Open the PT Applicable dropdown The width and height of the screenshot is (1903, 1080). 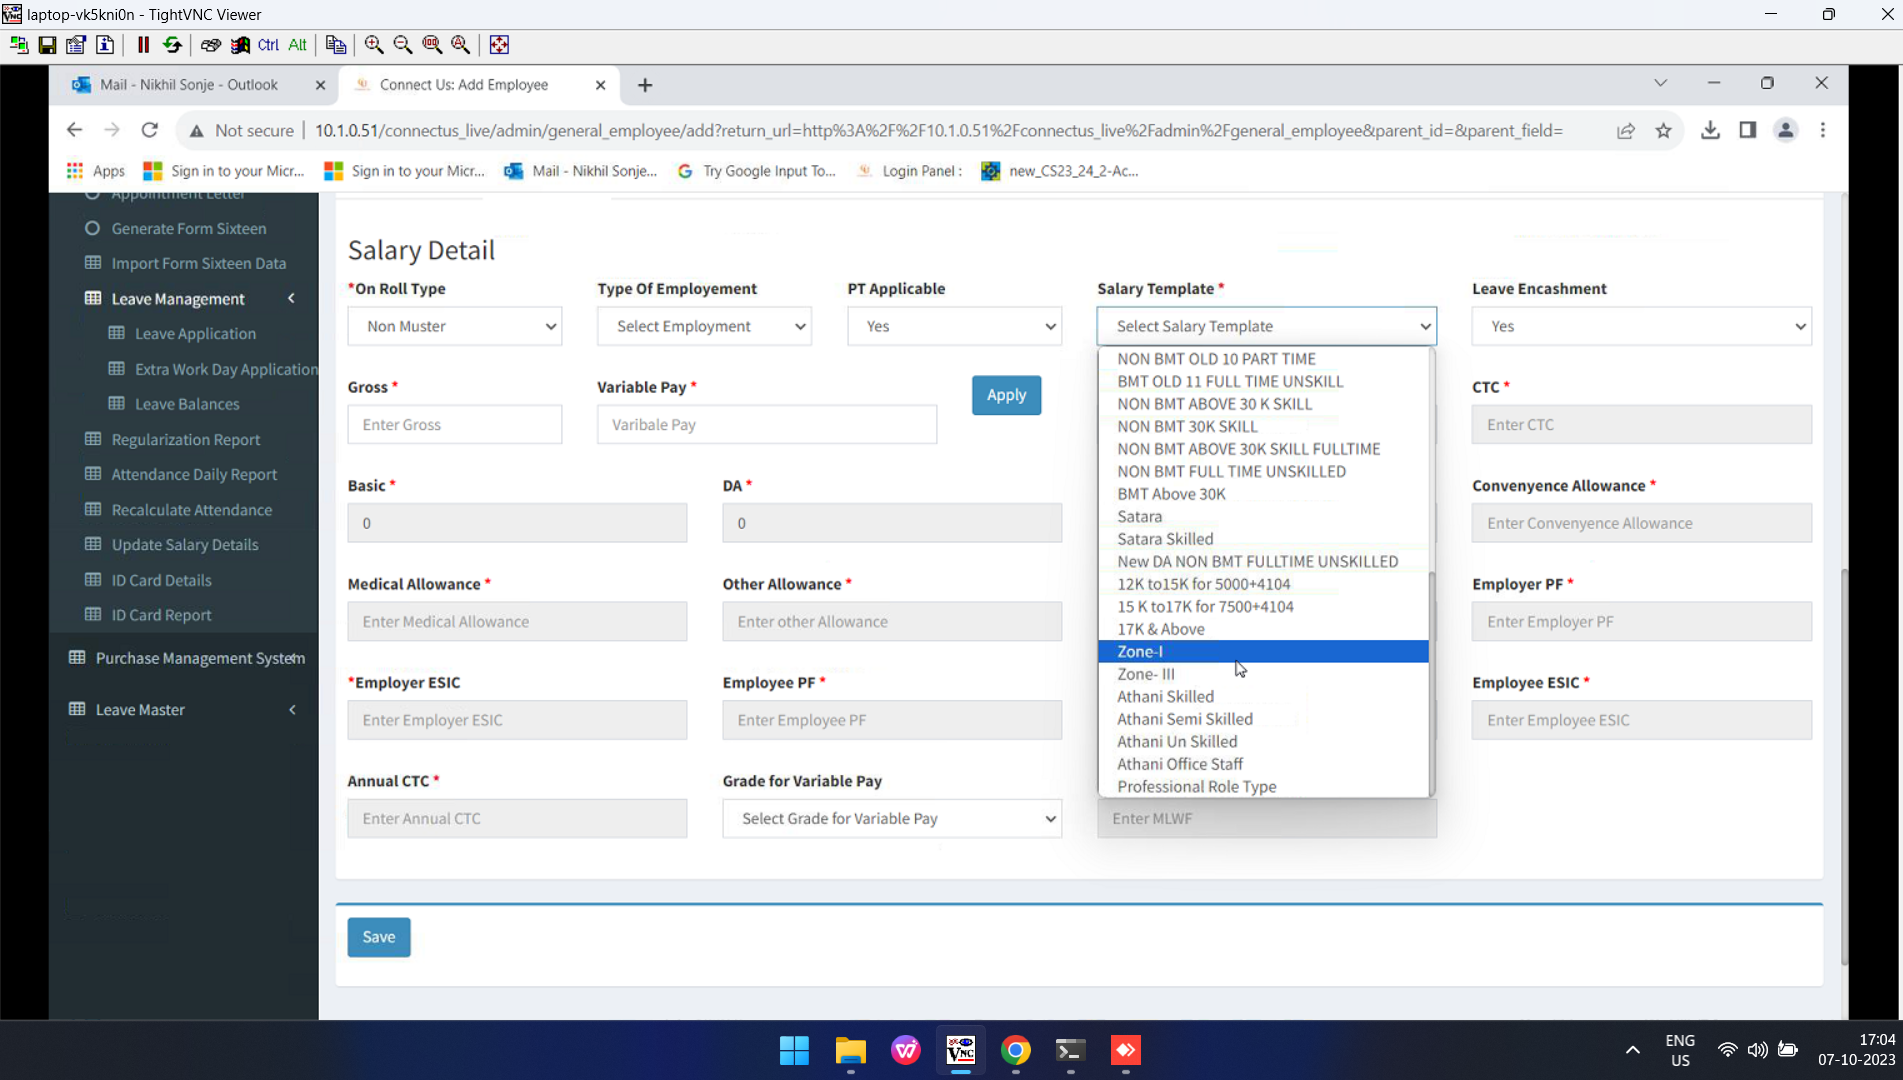click(954, 326)
